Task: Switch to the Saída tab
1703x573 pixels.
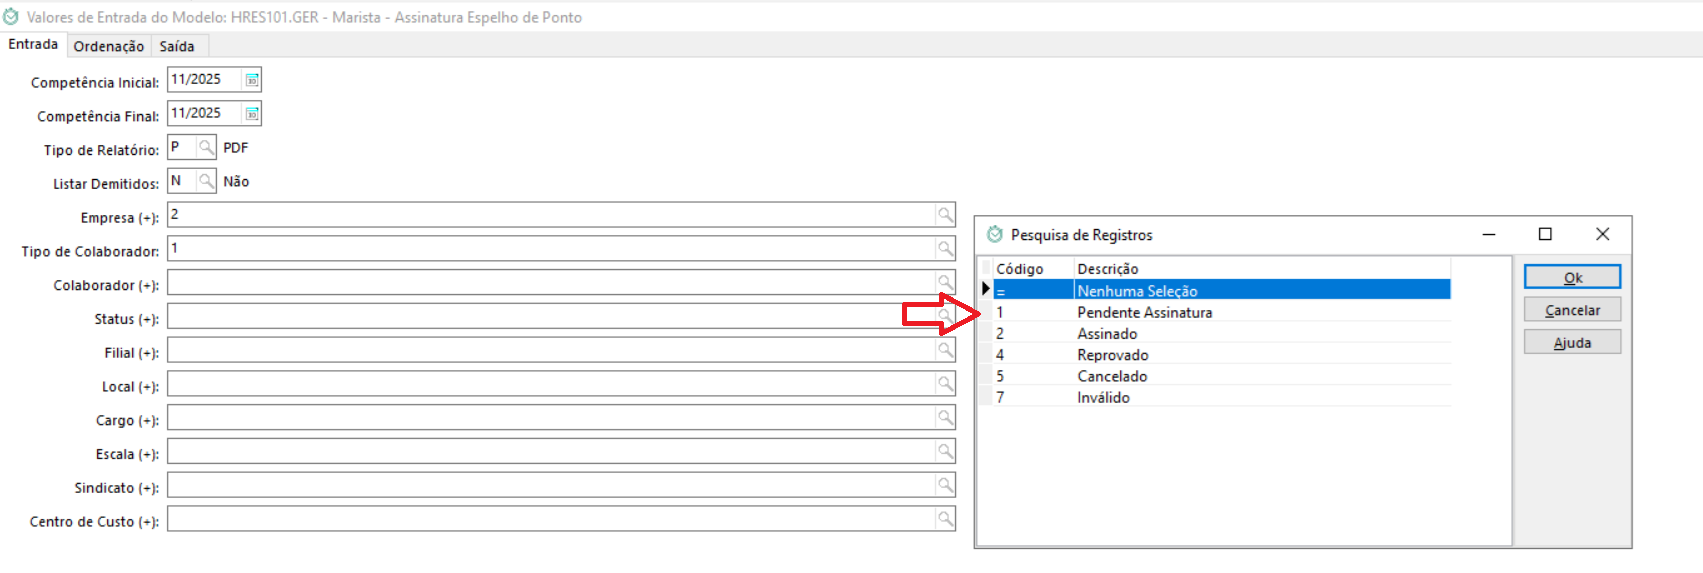Action: (177, 46)
